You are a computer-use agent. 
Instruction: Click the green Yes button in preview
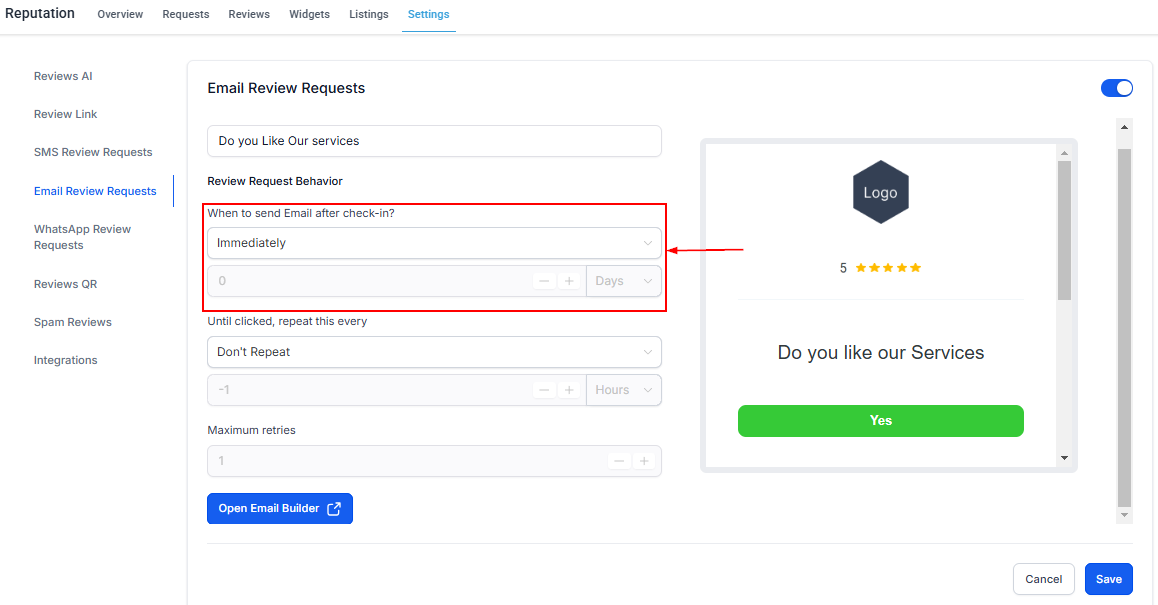880,420
